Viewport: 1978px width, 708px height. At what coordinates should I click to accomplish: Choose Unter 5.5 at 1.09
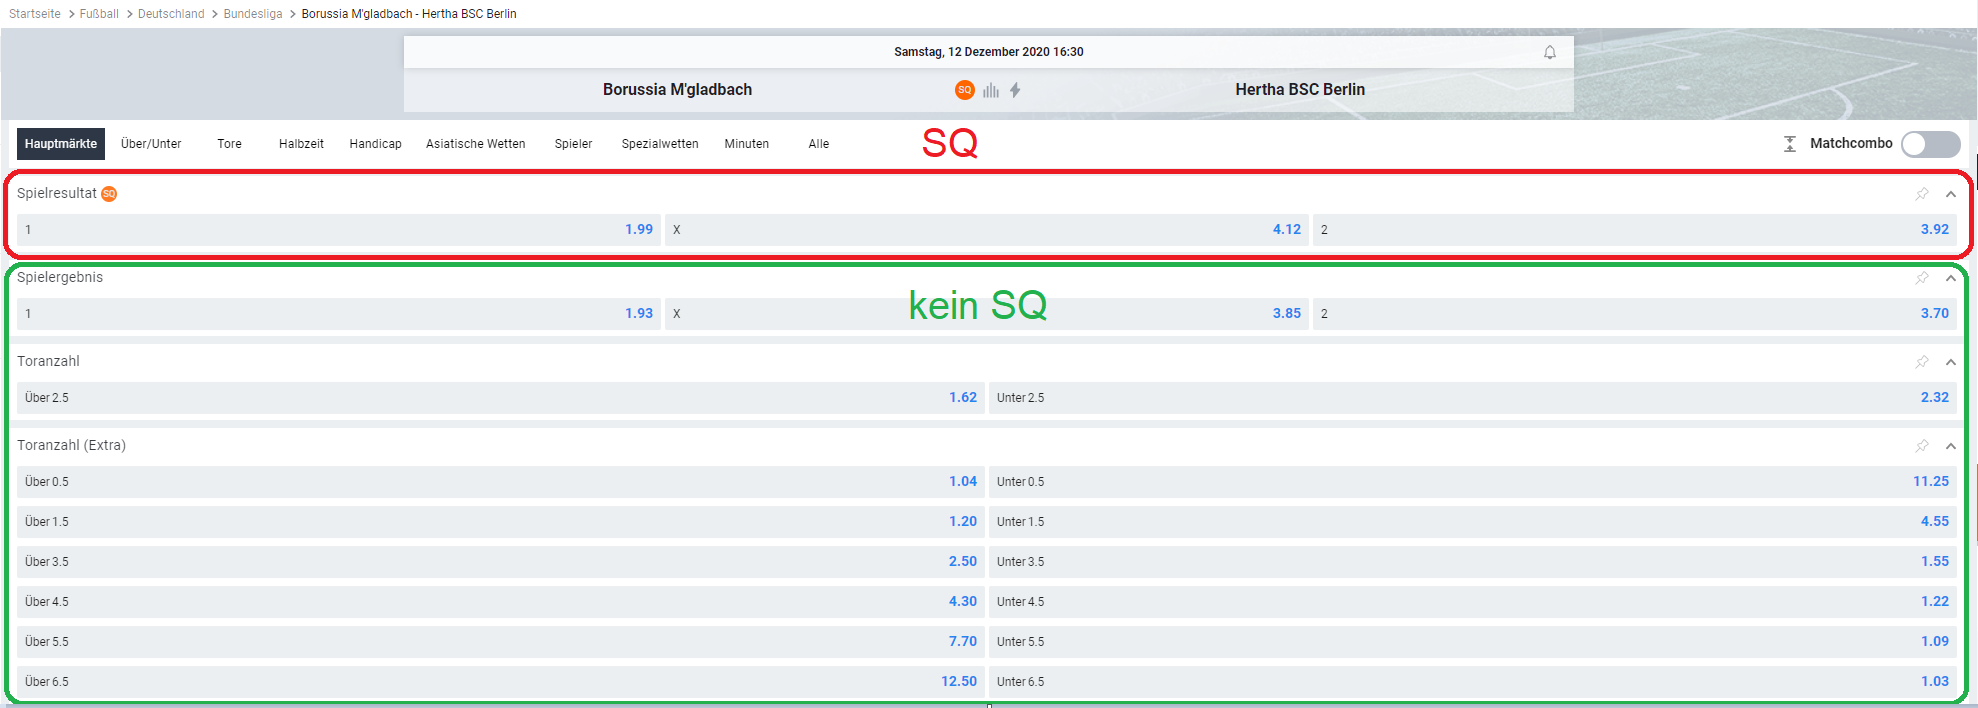pos(1473,642)
